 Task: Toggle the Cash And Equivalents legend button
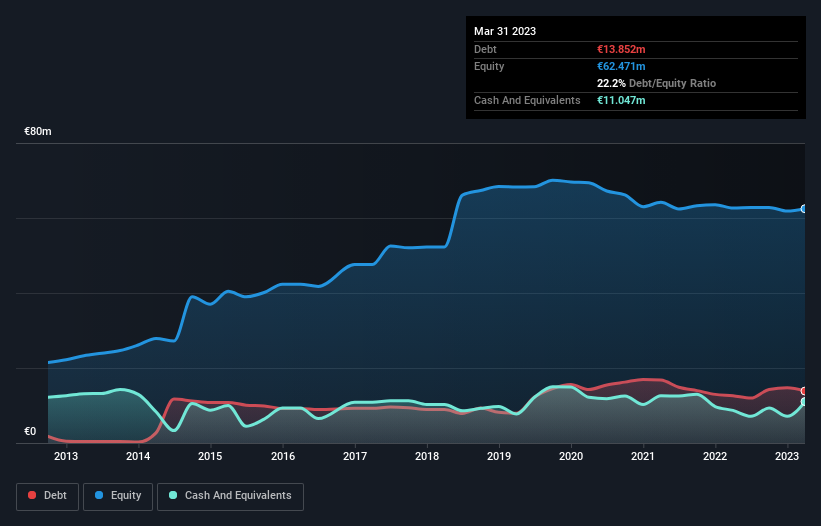point(230,496)
